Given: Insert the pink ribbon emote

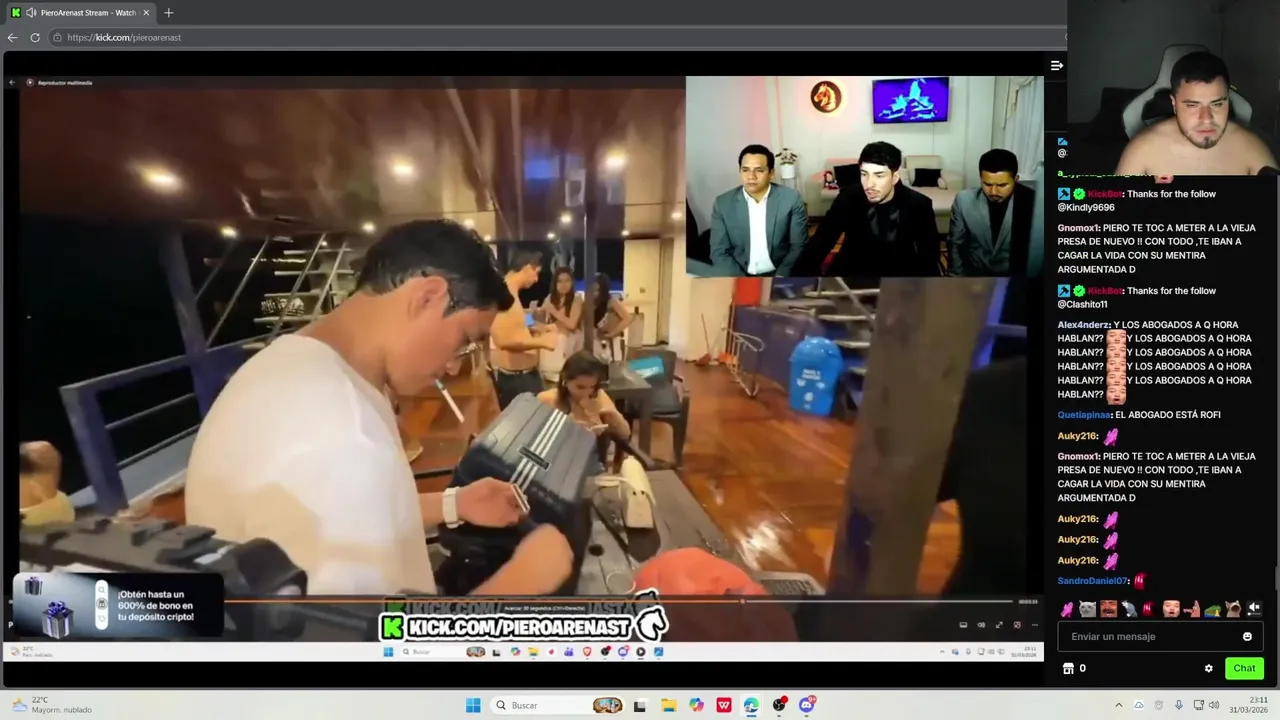Looking at the screenshot, I should [1067, 609].
